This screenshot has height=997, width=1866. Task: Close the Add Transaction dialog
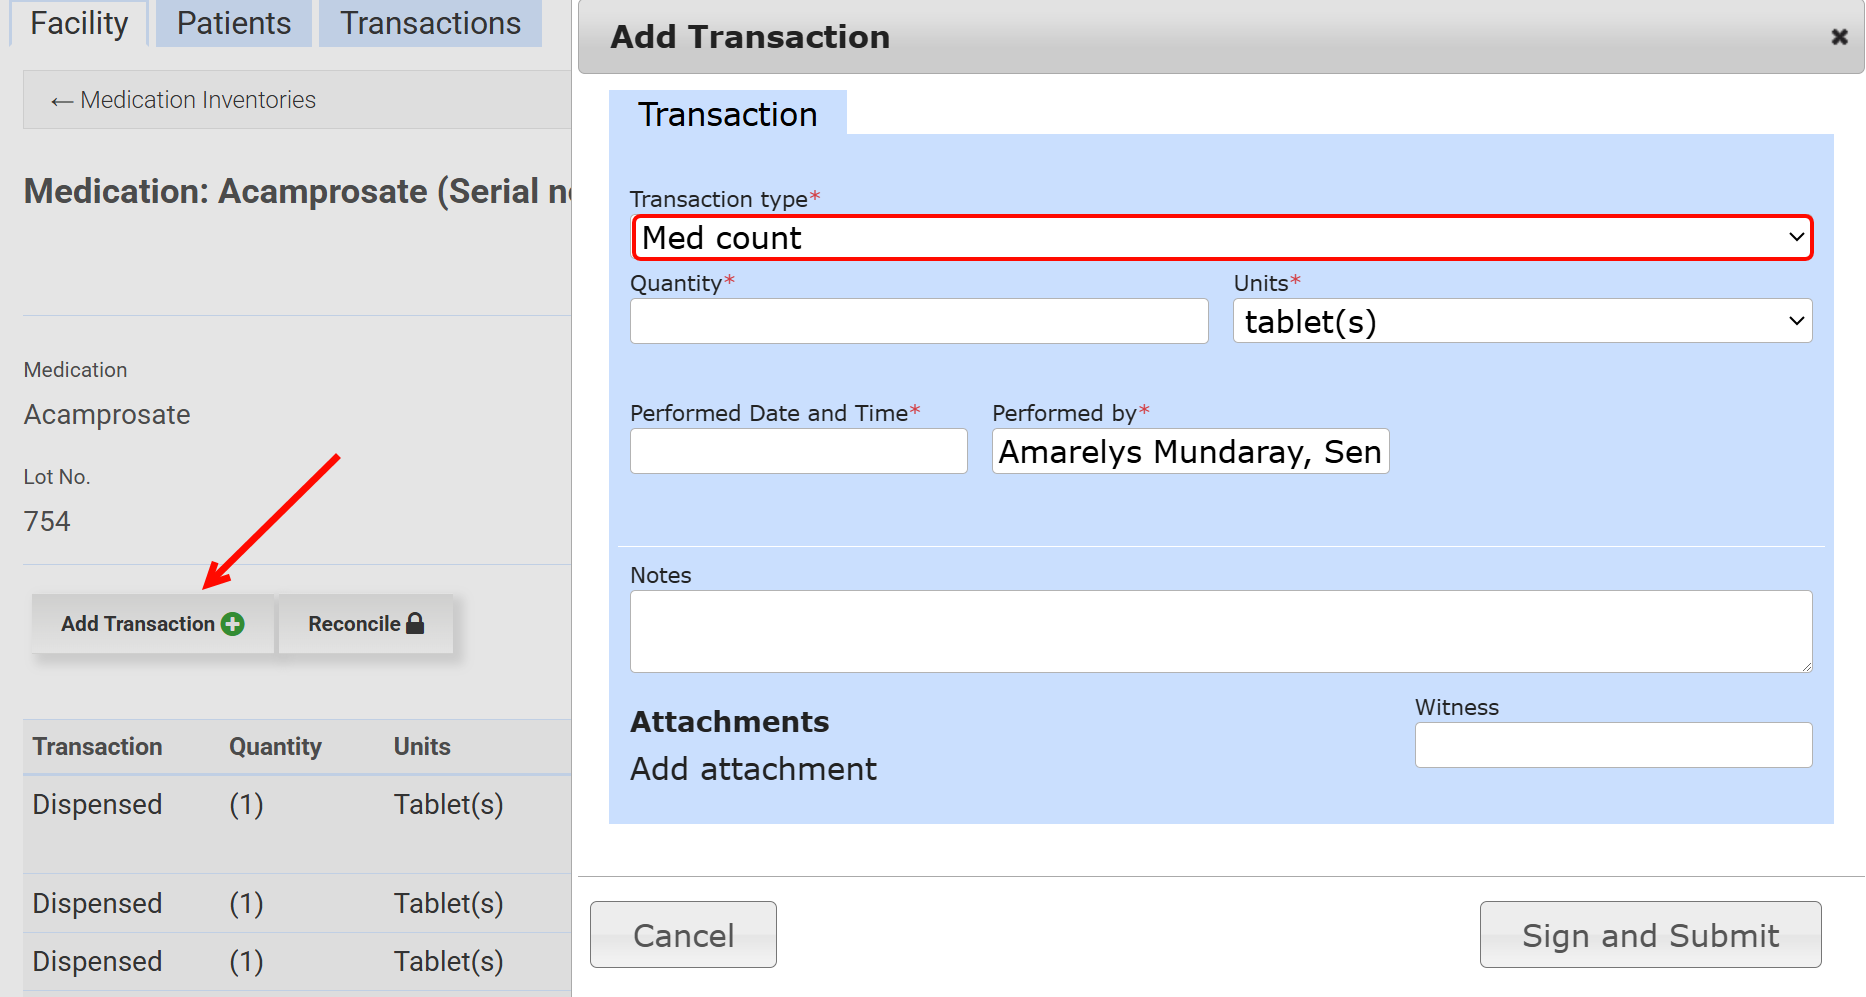(x=1838, y=37)
